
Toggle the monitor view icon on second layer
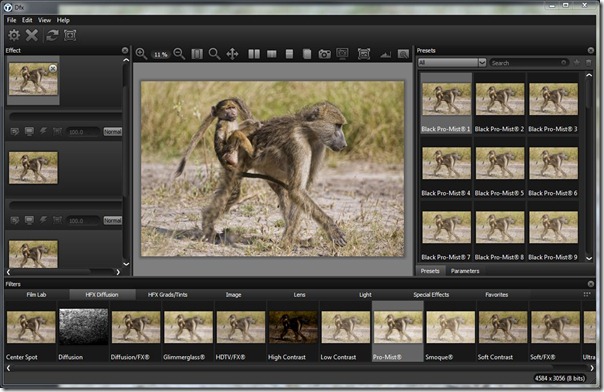29,220
